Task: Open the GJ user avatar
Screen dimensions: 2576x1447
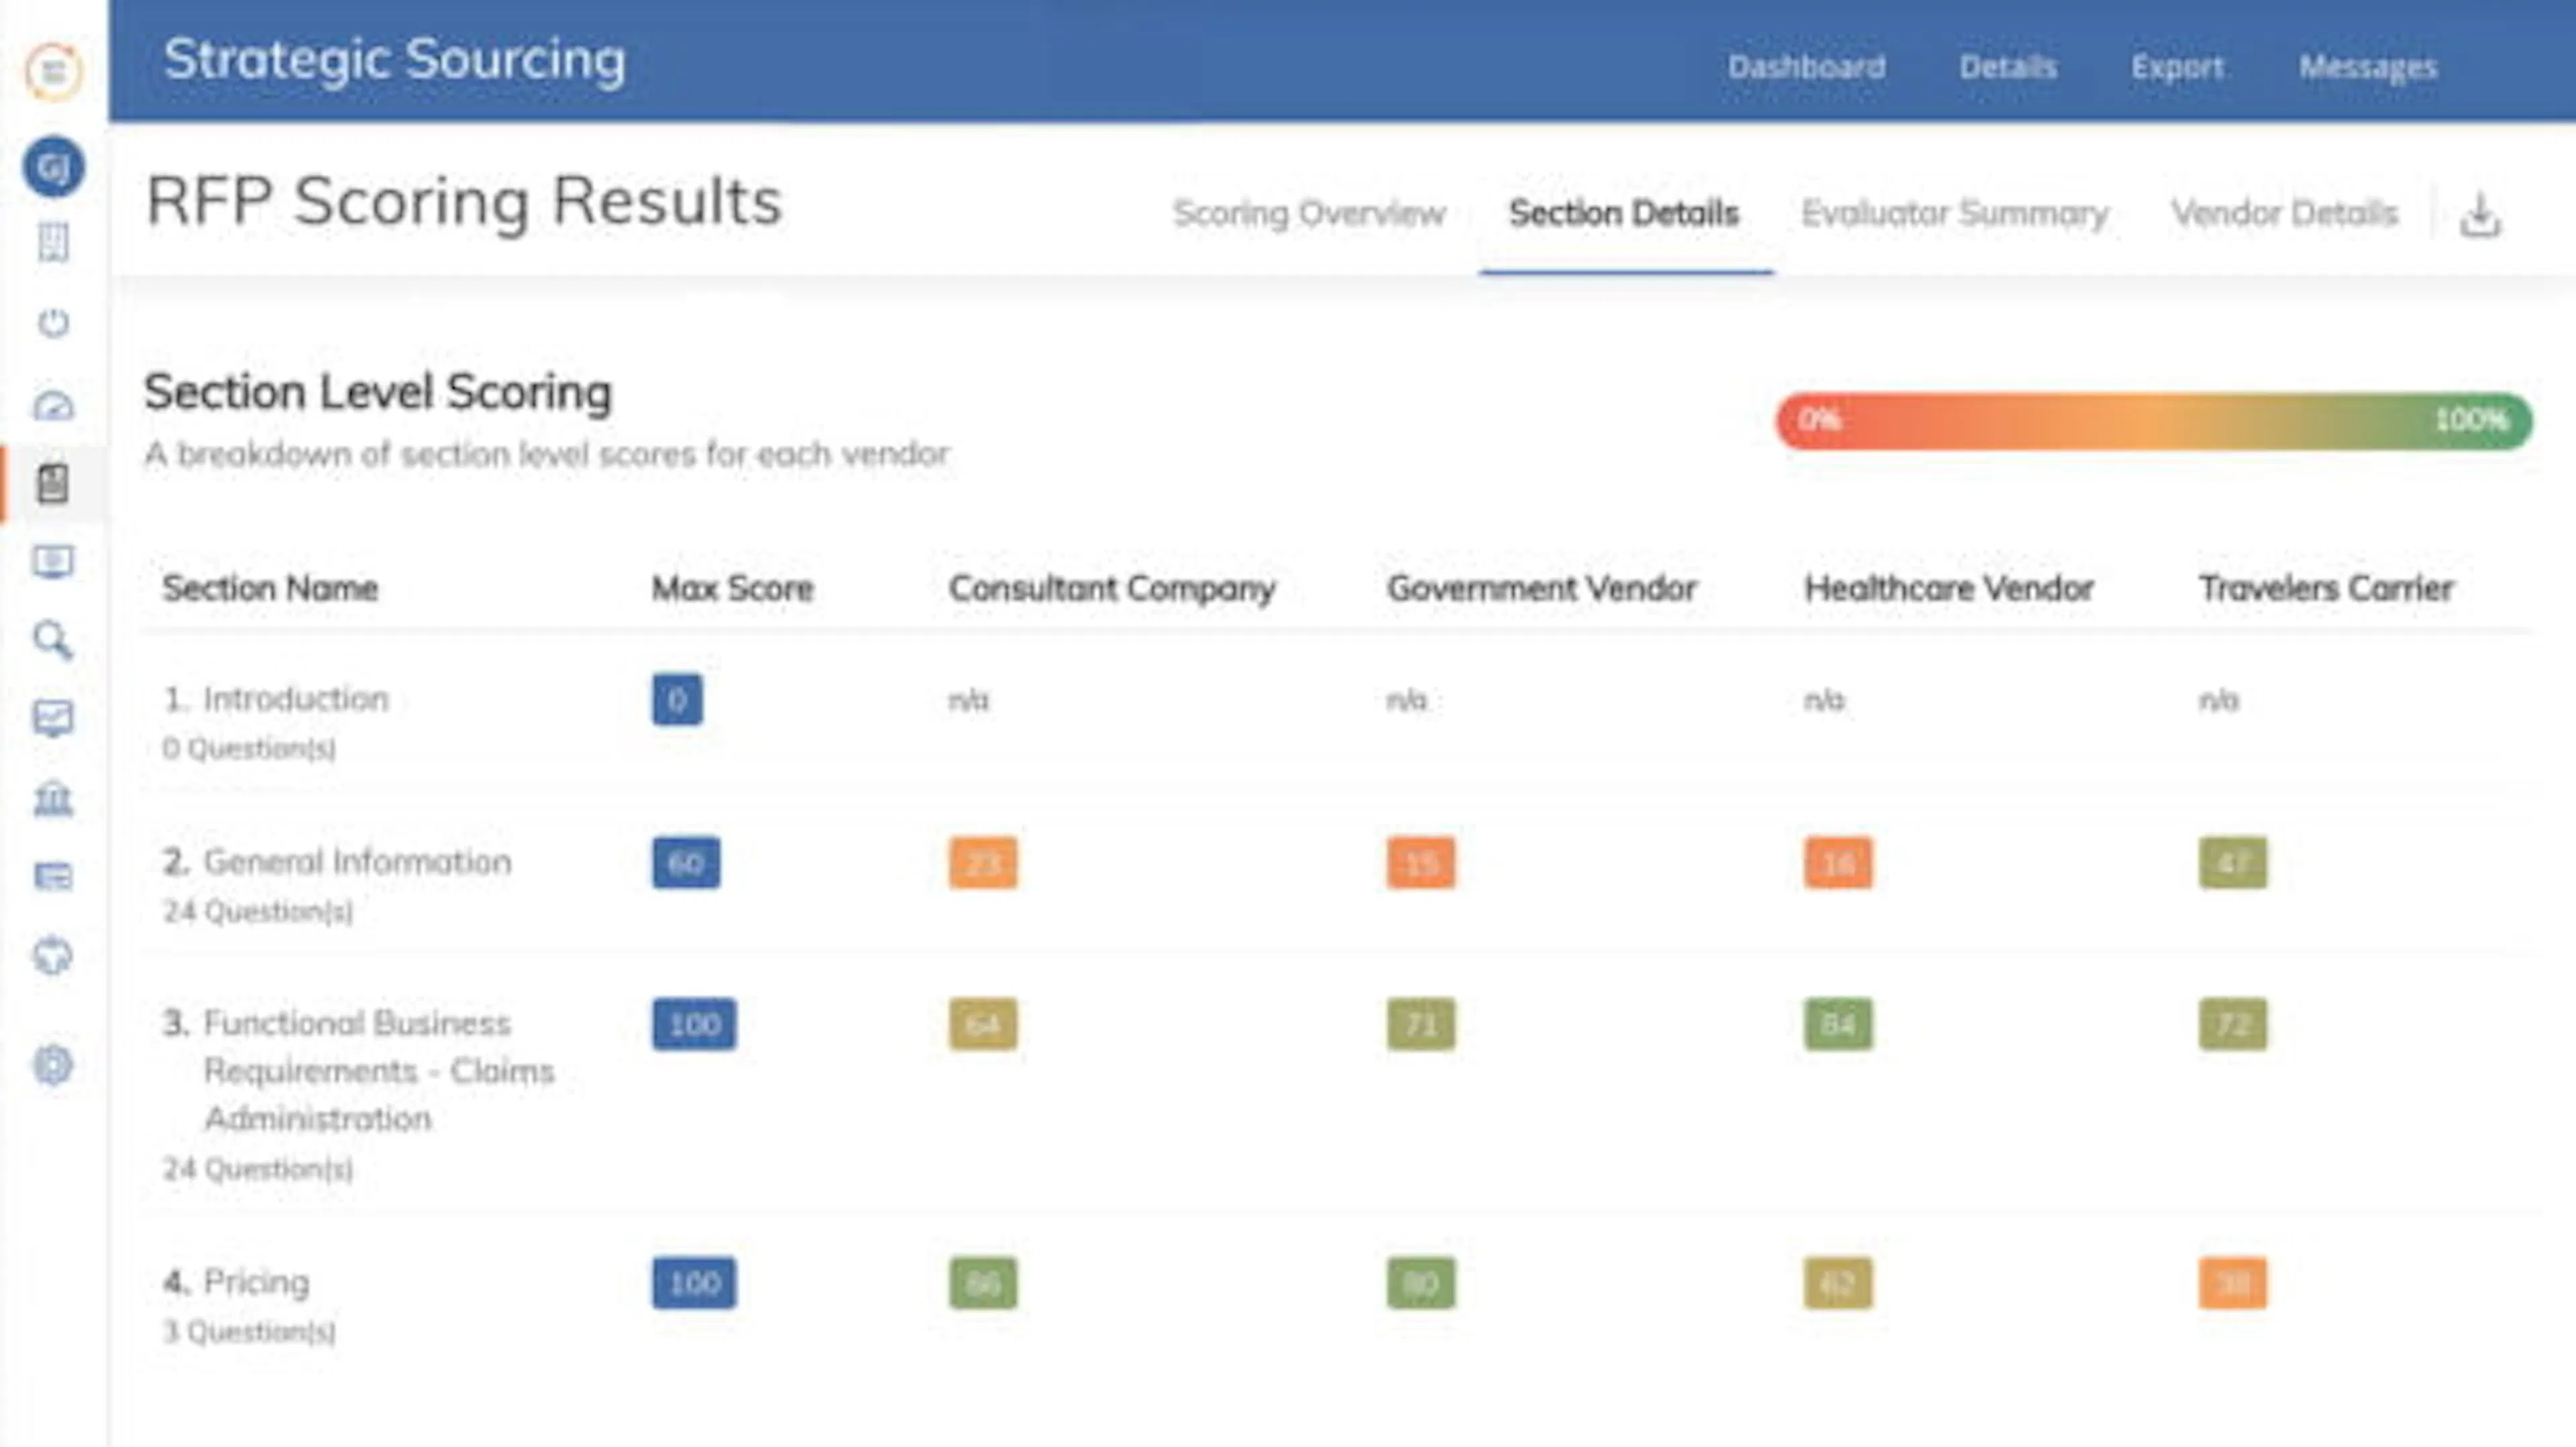Action: (x=54, y=166)
